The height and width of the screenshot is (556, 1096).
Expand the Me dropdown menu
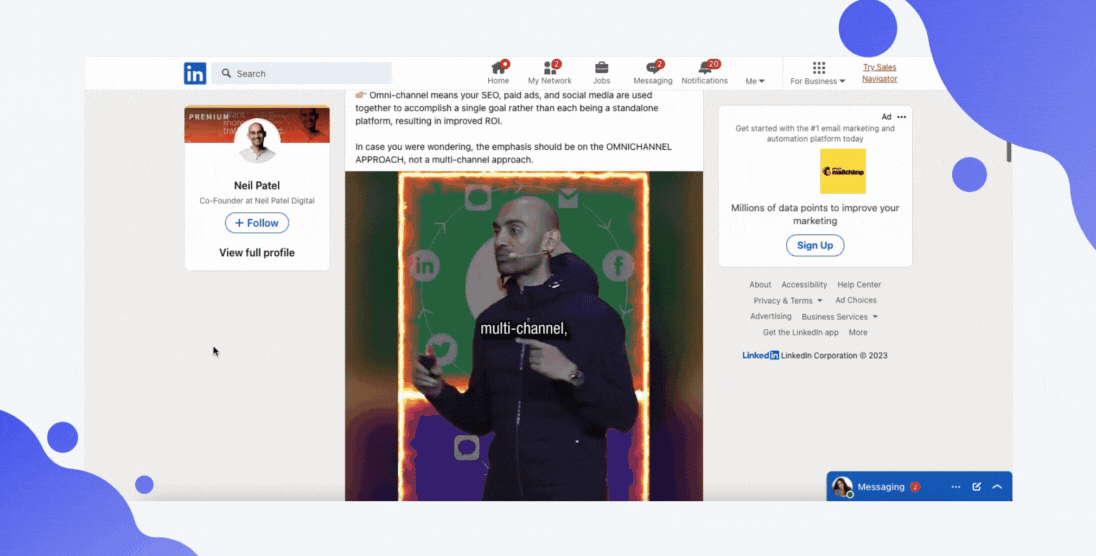point(755,81)
